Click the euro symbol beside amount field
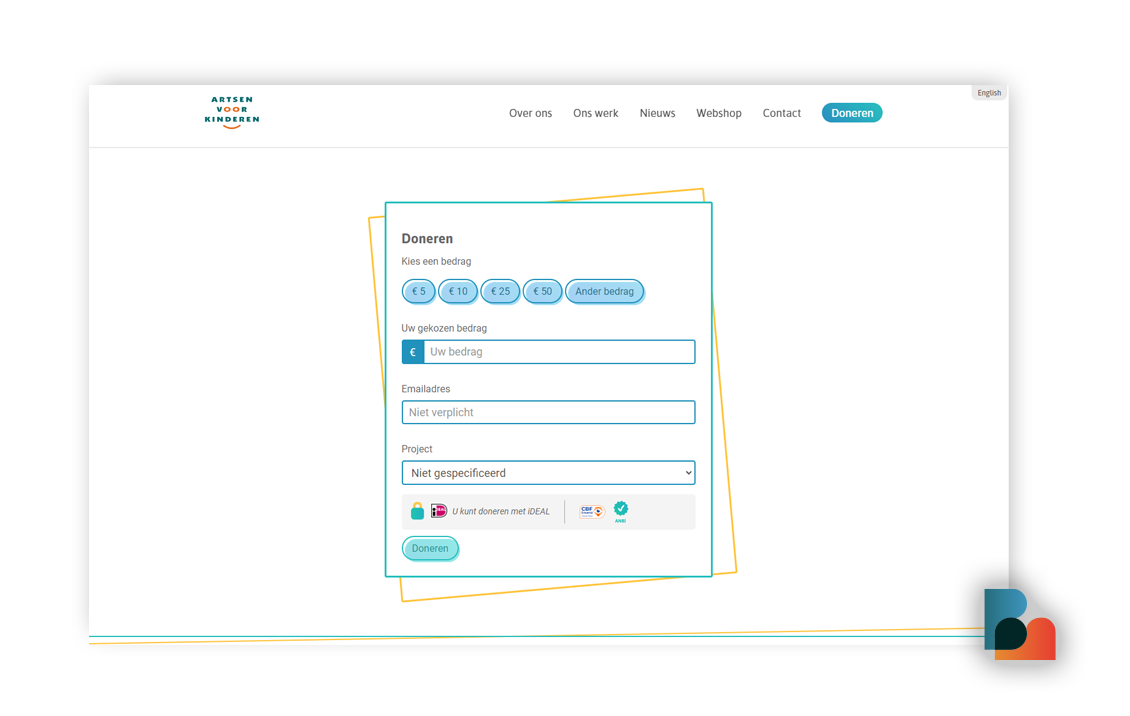The height and width of the screenshot is (716, 1130). pos(413,352)
